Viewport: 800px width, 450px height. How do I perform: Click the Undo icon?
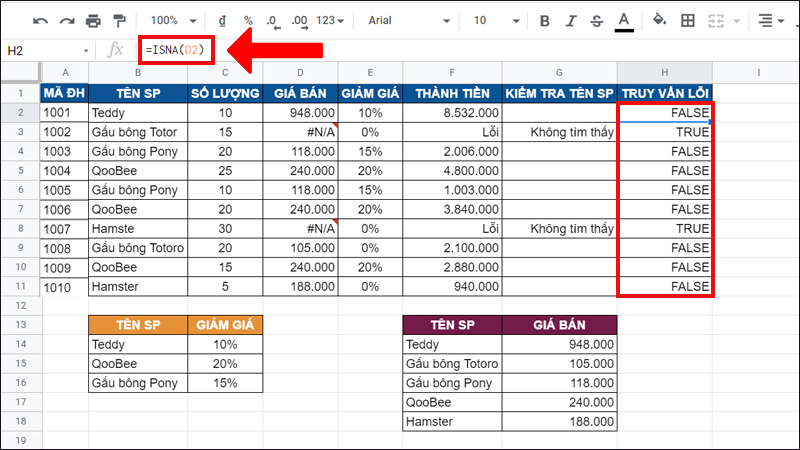coord(41,20)
